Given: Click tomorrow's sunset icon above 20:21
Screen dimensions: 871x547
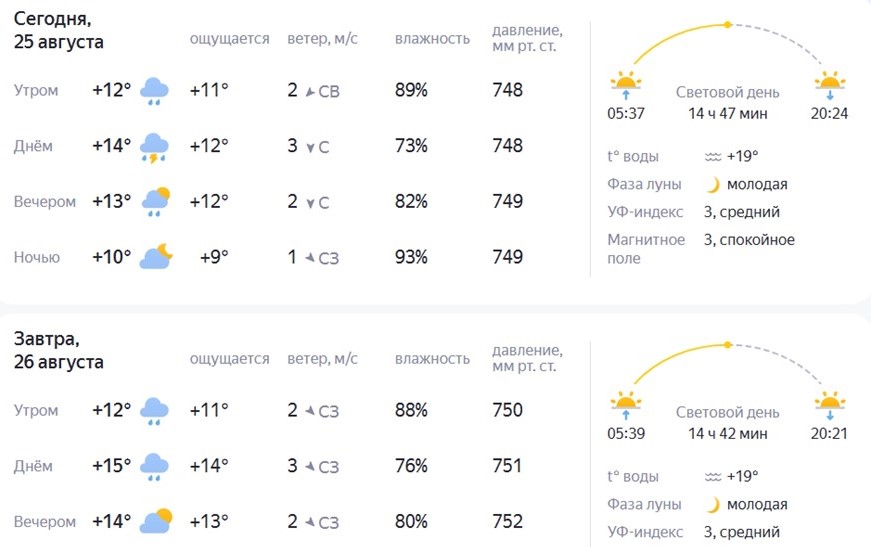Looking at the screenshot, I should (x=830, y=405).
